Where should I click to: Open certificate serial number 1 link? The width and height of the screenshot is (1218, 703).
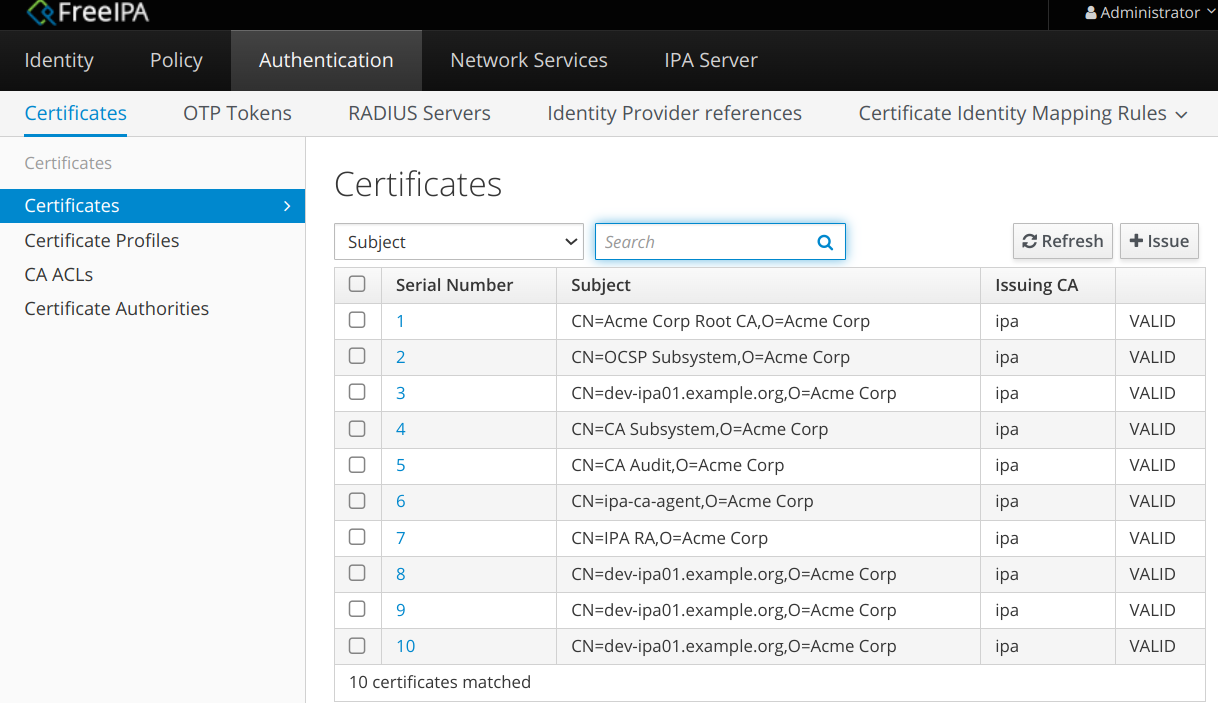(x=400, y=321)
